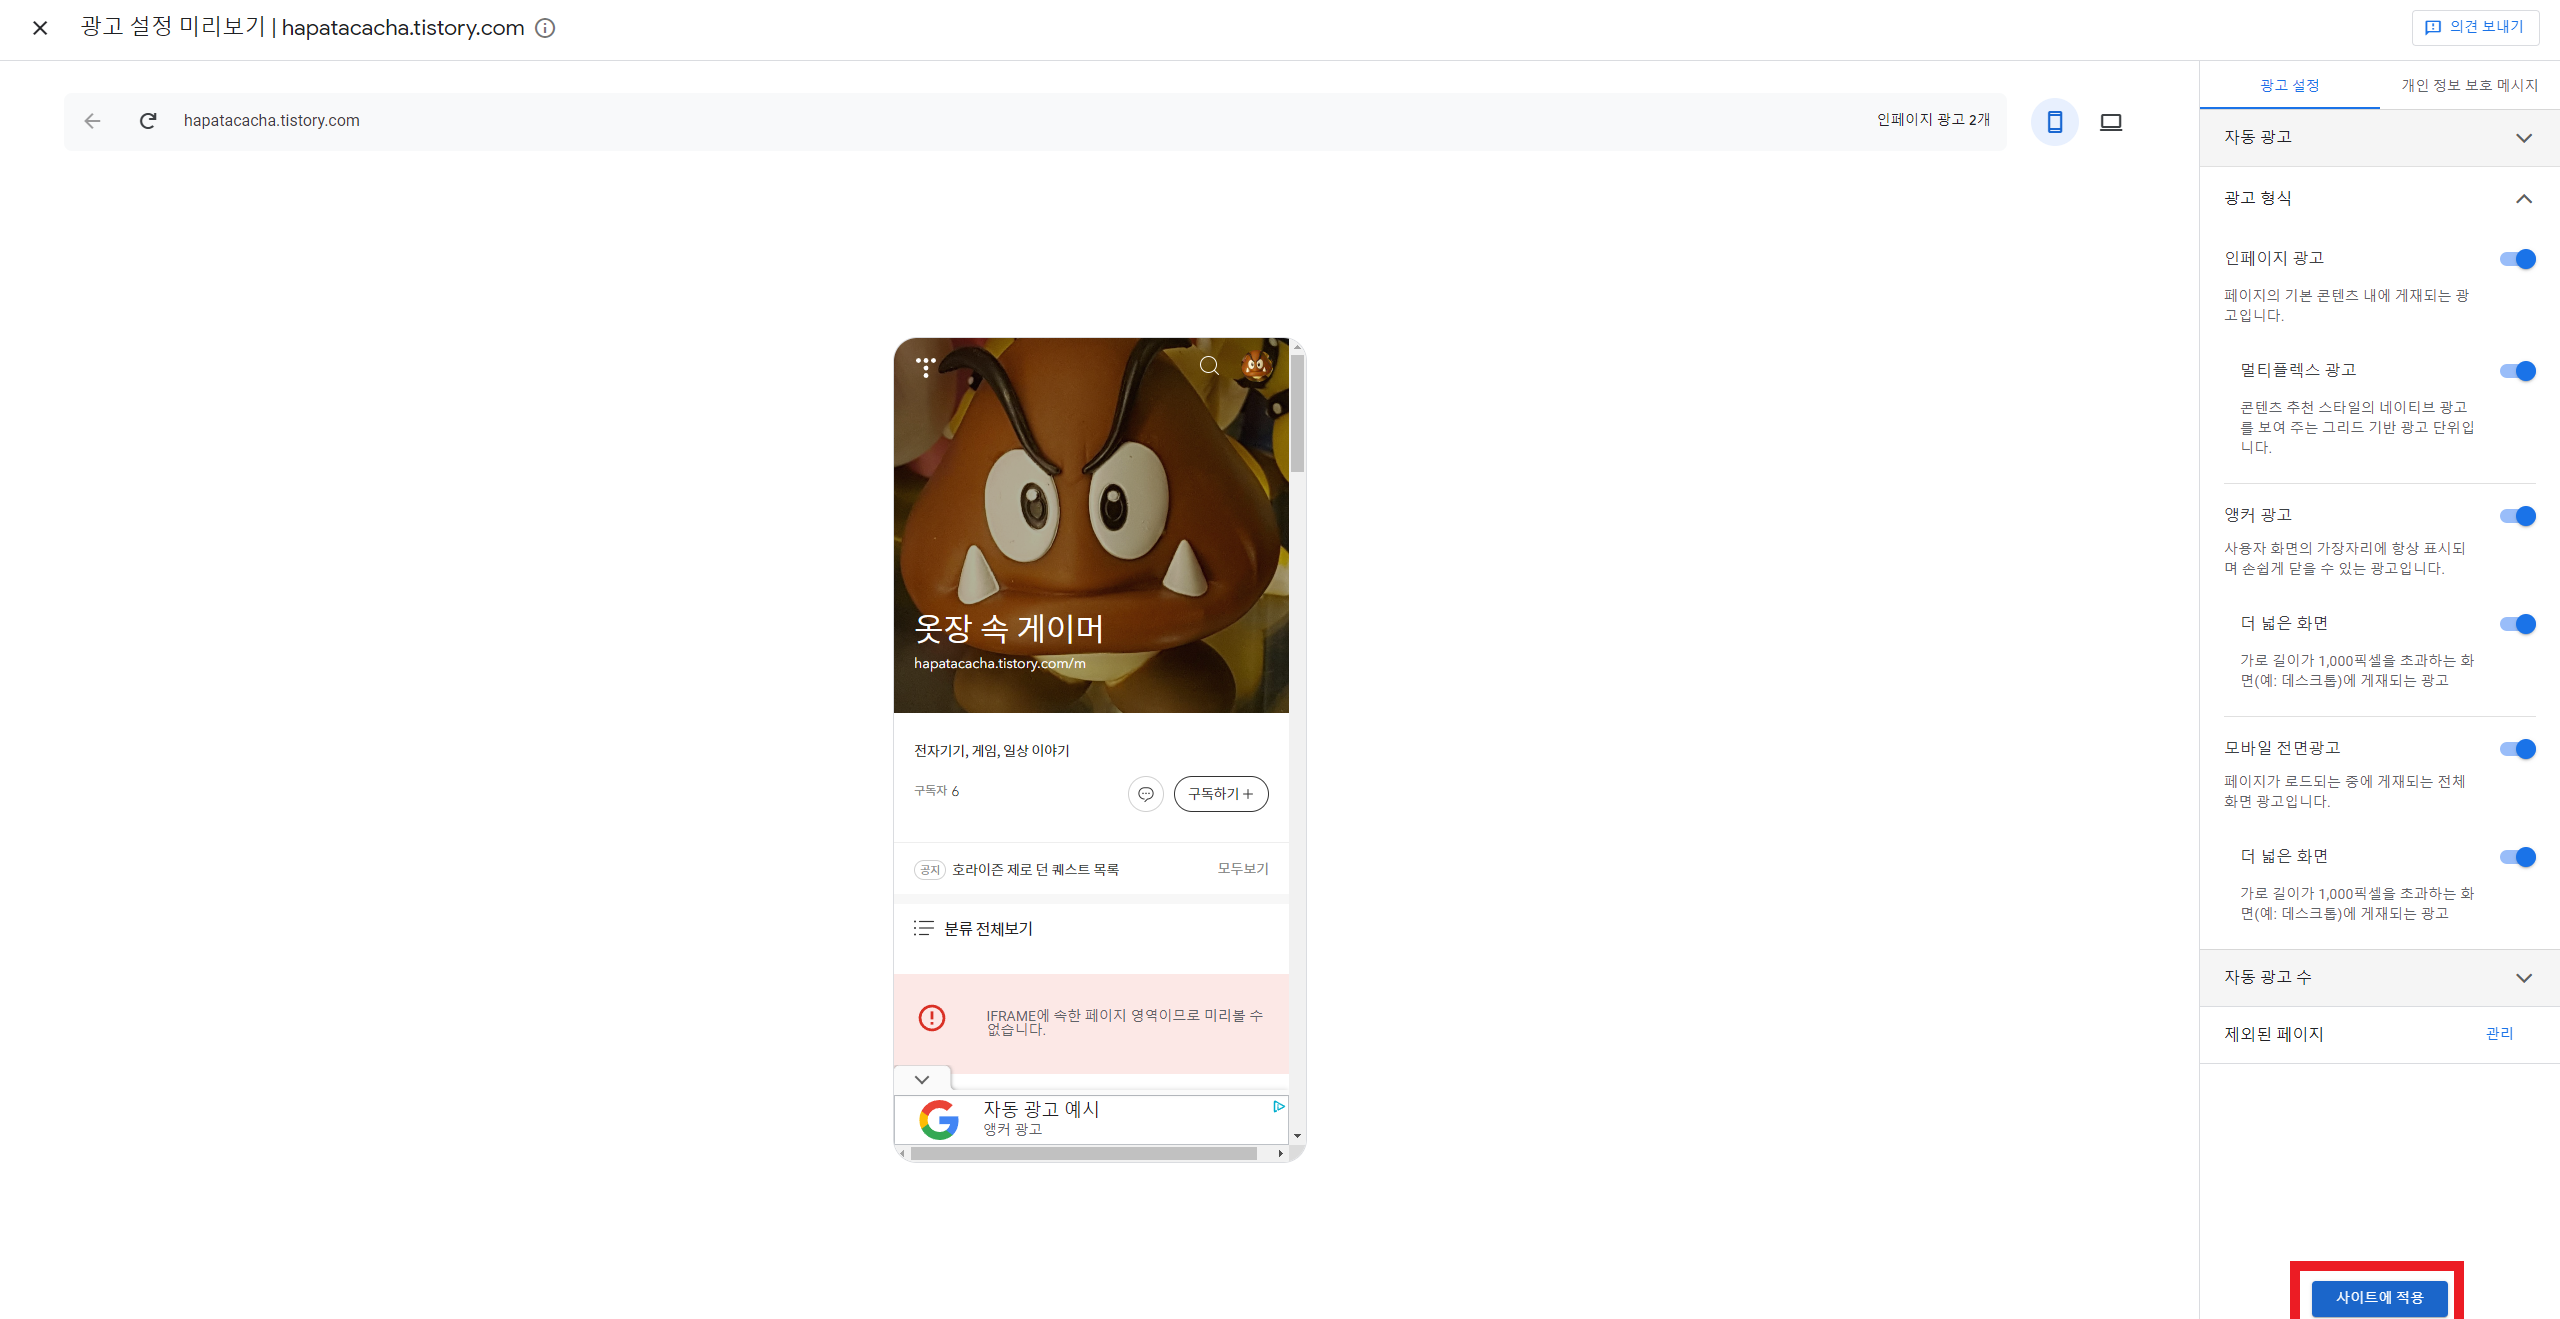2560x1319 pixels.
Task: Reload the preview page
Action: coord(148,121)
